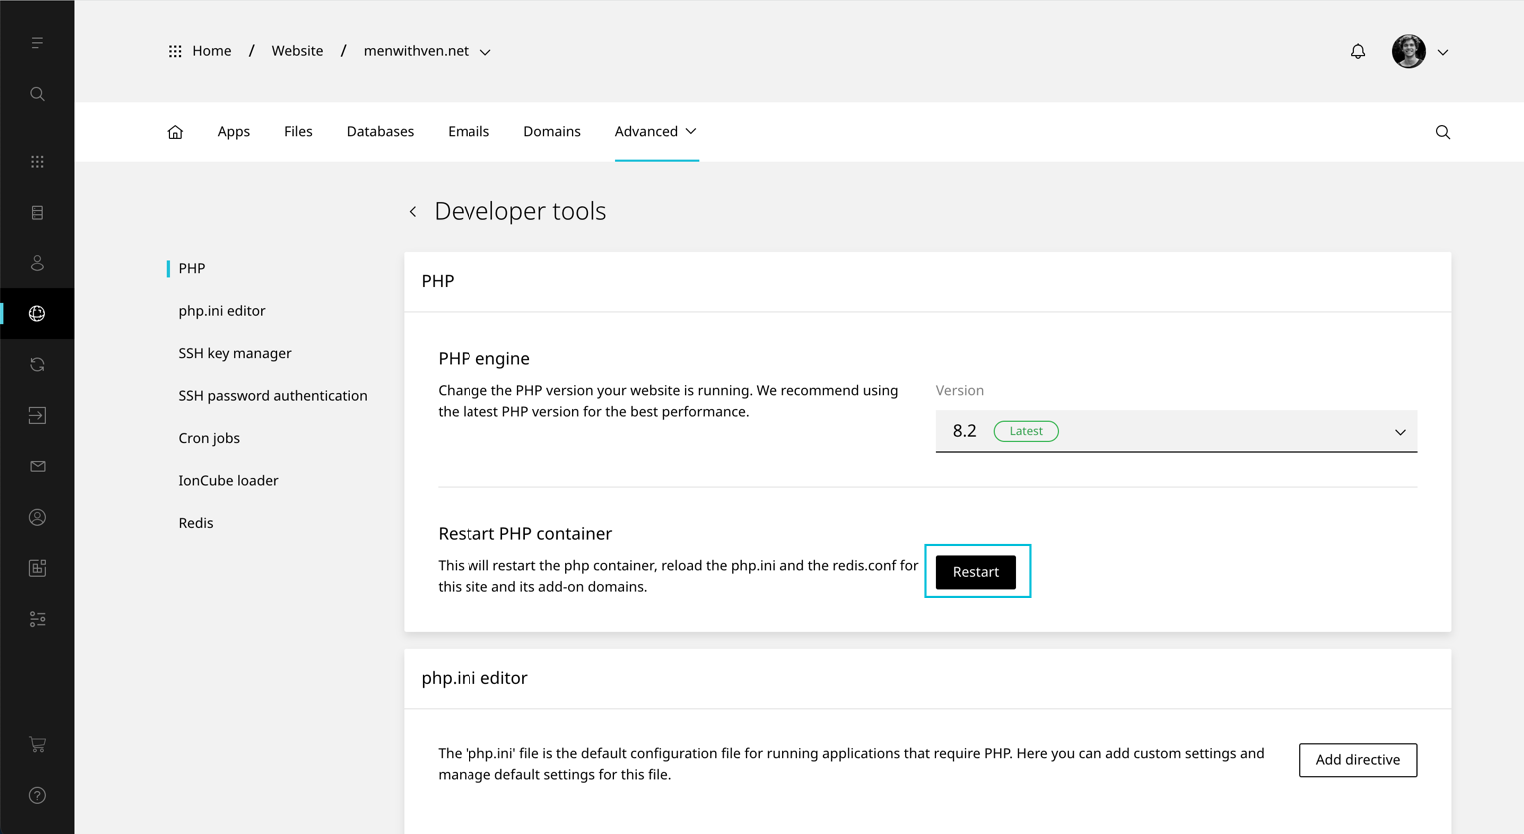This screenshot has height=834, width=1524.
Task: Expand the sidebar with hamburger menu icon
Action: point(37,43)
